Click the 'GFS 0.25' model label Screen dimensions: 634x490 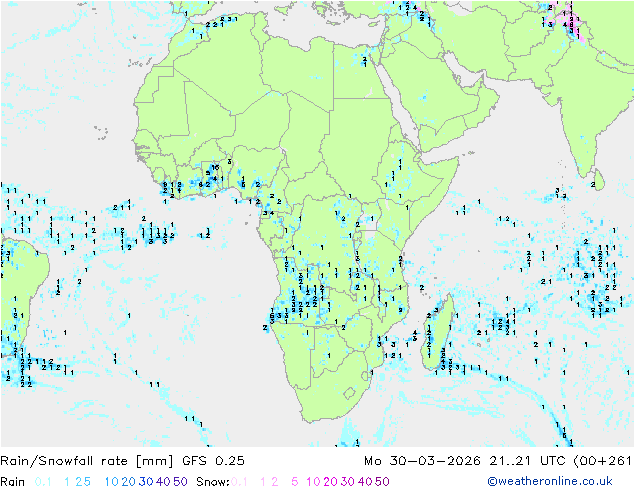pos(213,461)
